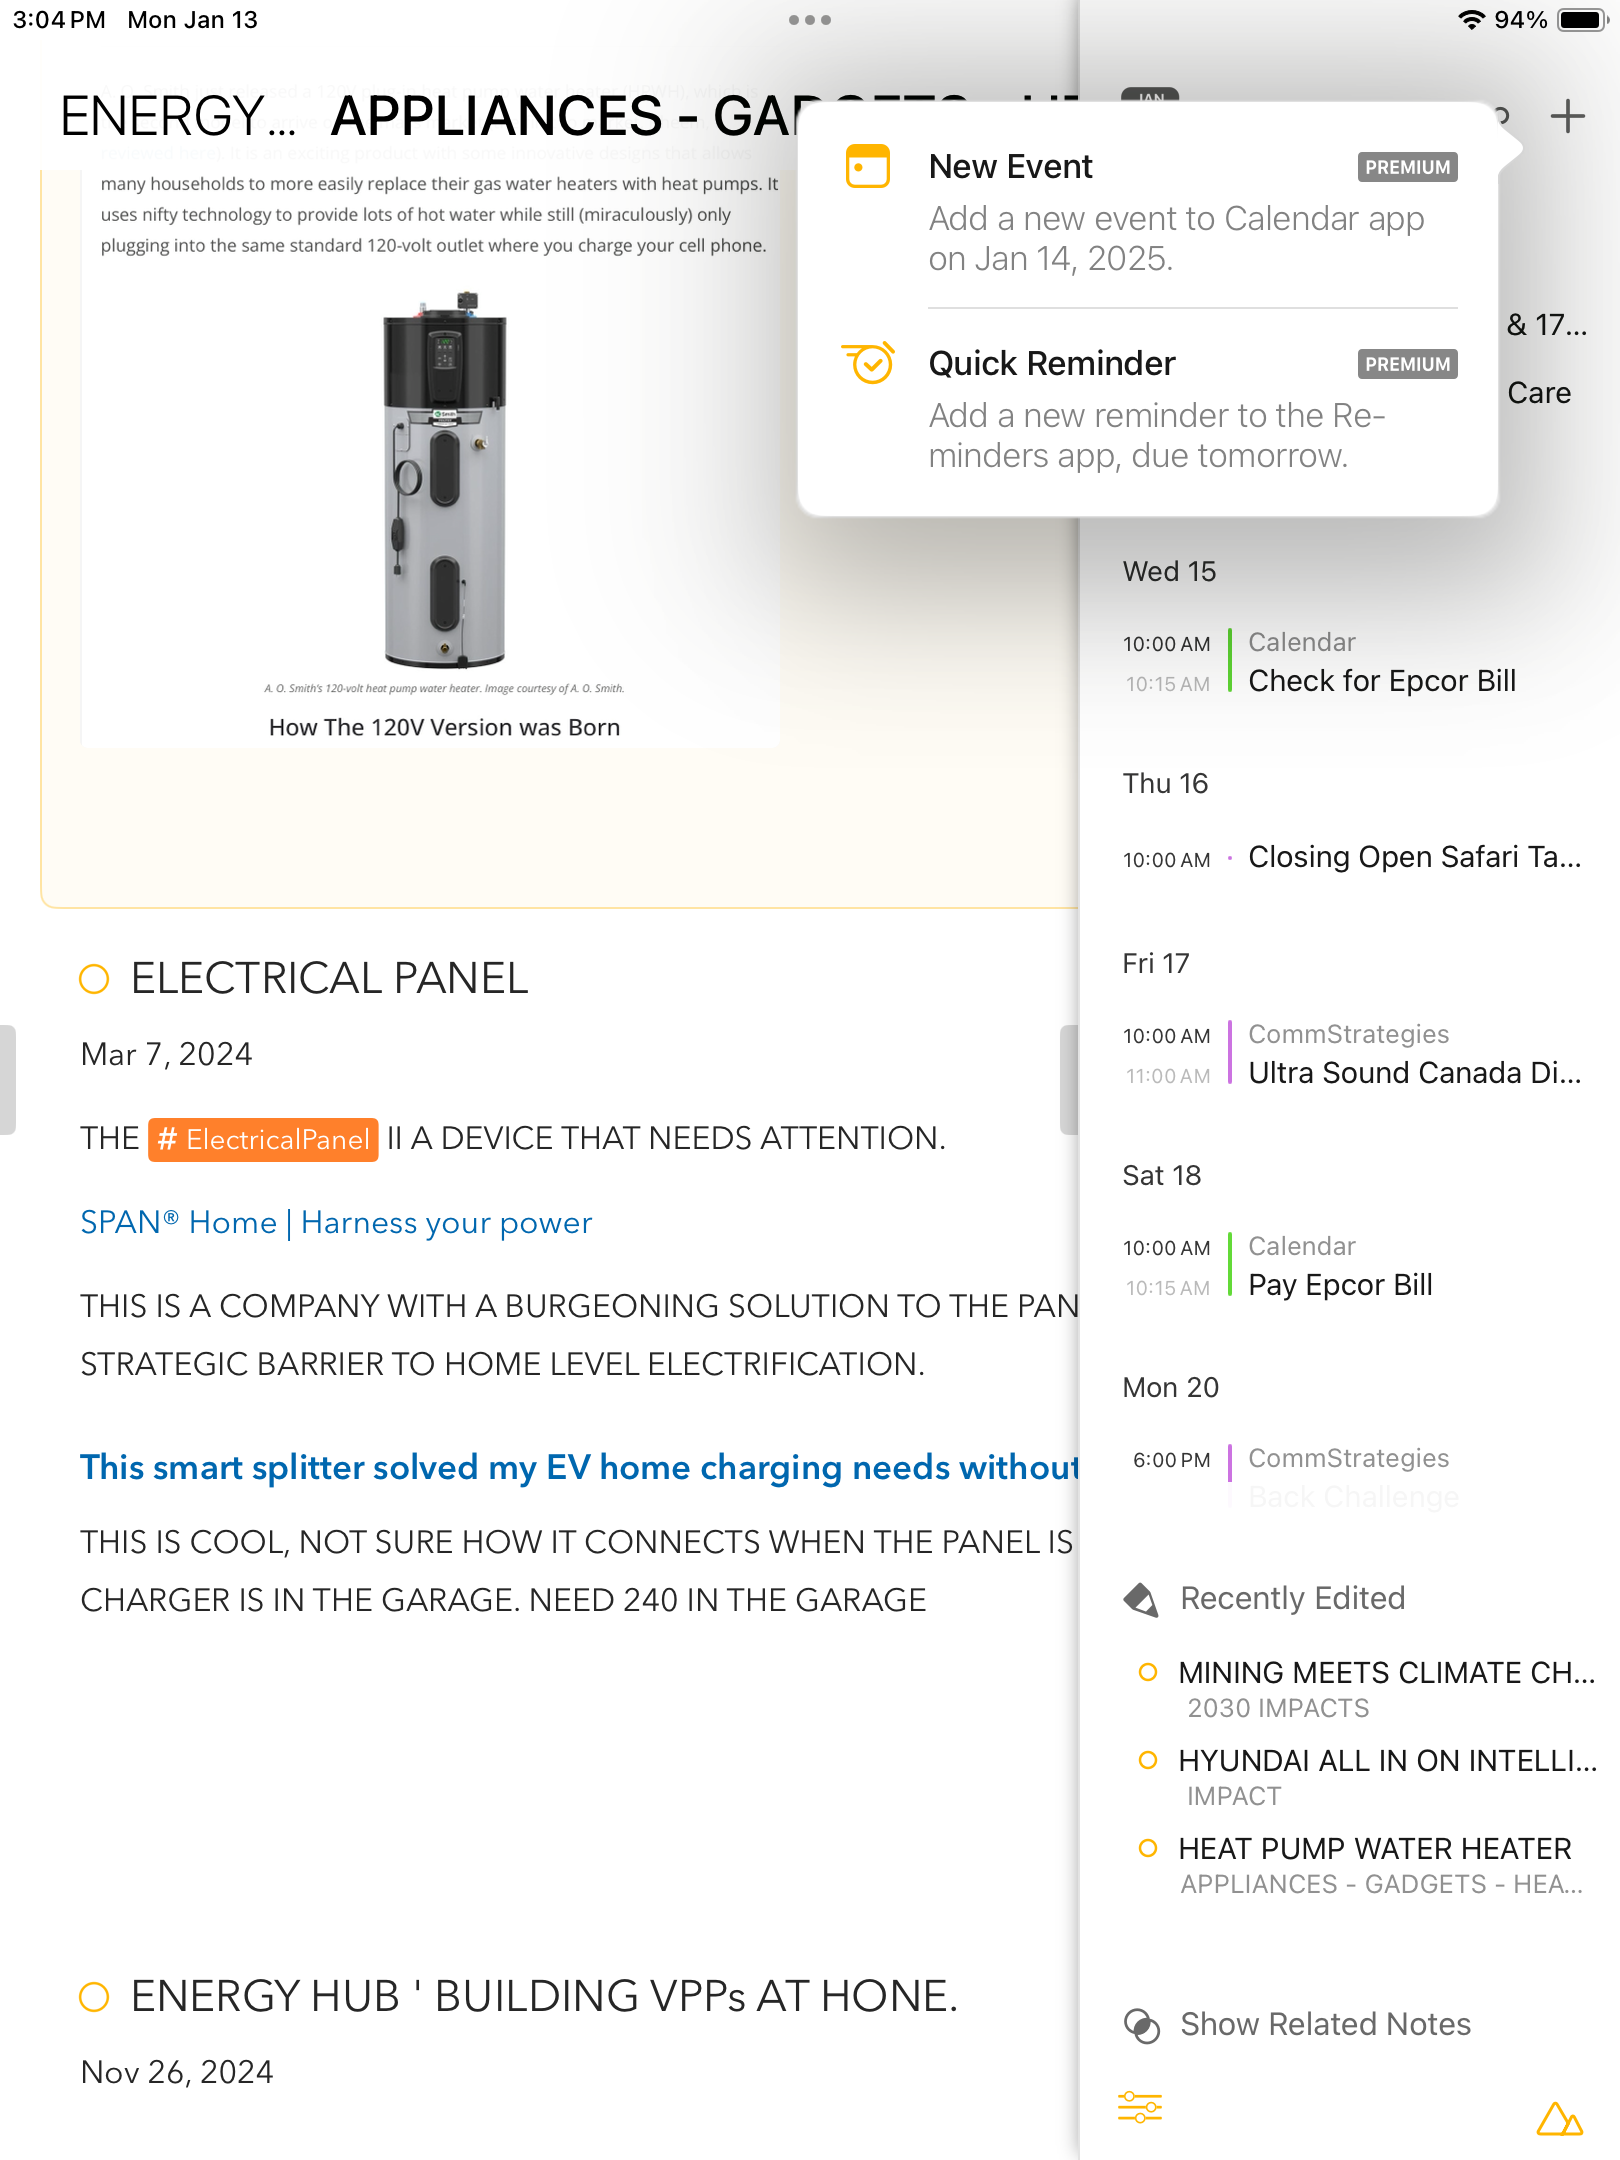
Task: Open SPAN Home Harness your power link
Action: point(336,1223)
